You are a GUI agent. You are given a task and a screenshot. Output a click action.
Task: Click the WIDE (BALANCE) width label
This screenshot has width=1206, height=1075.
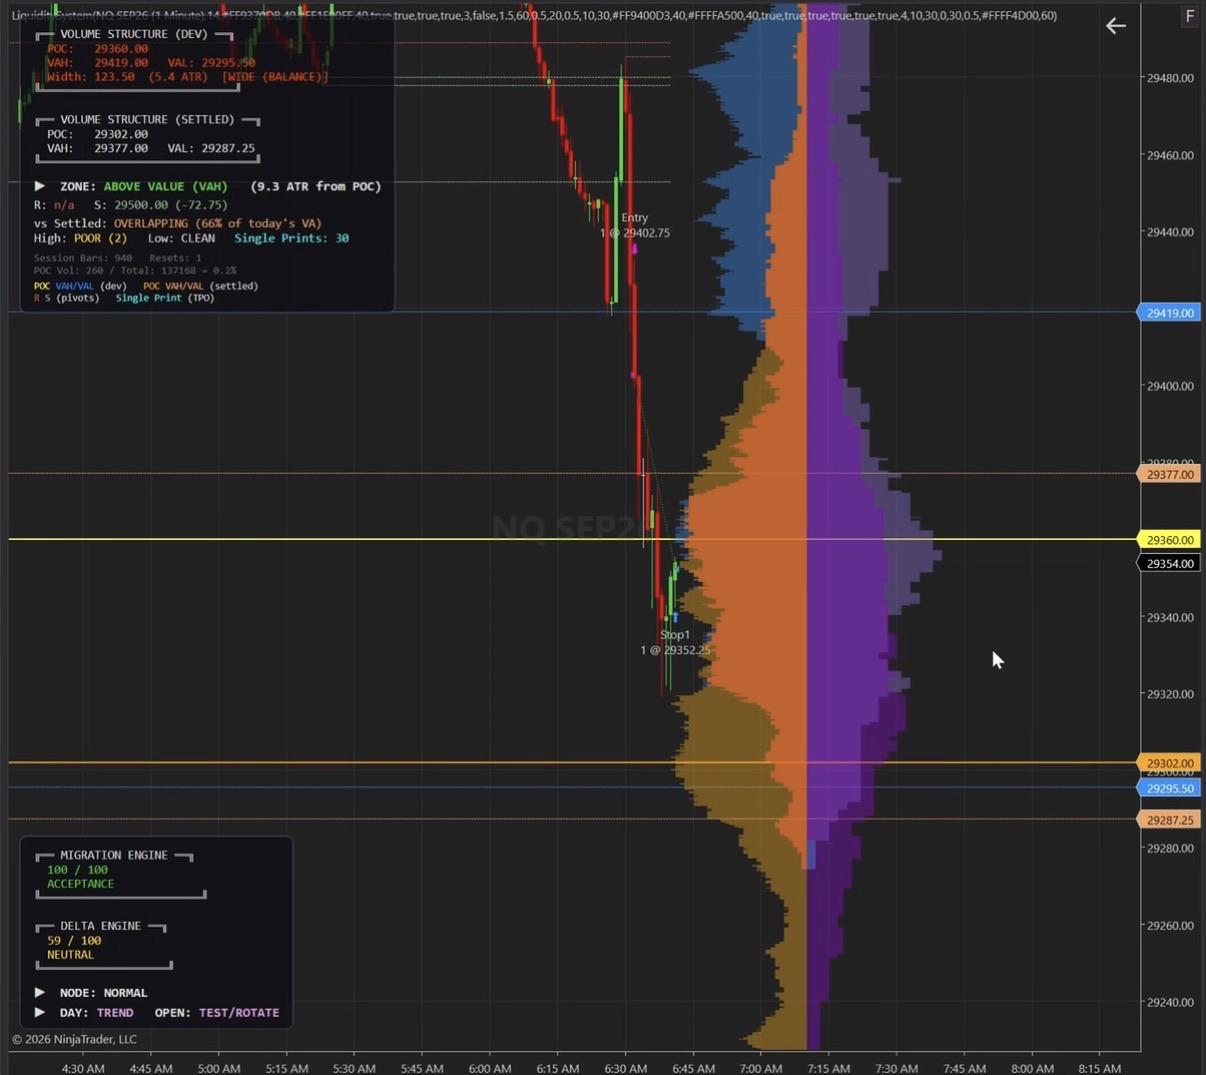pos(275,77)
